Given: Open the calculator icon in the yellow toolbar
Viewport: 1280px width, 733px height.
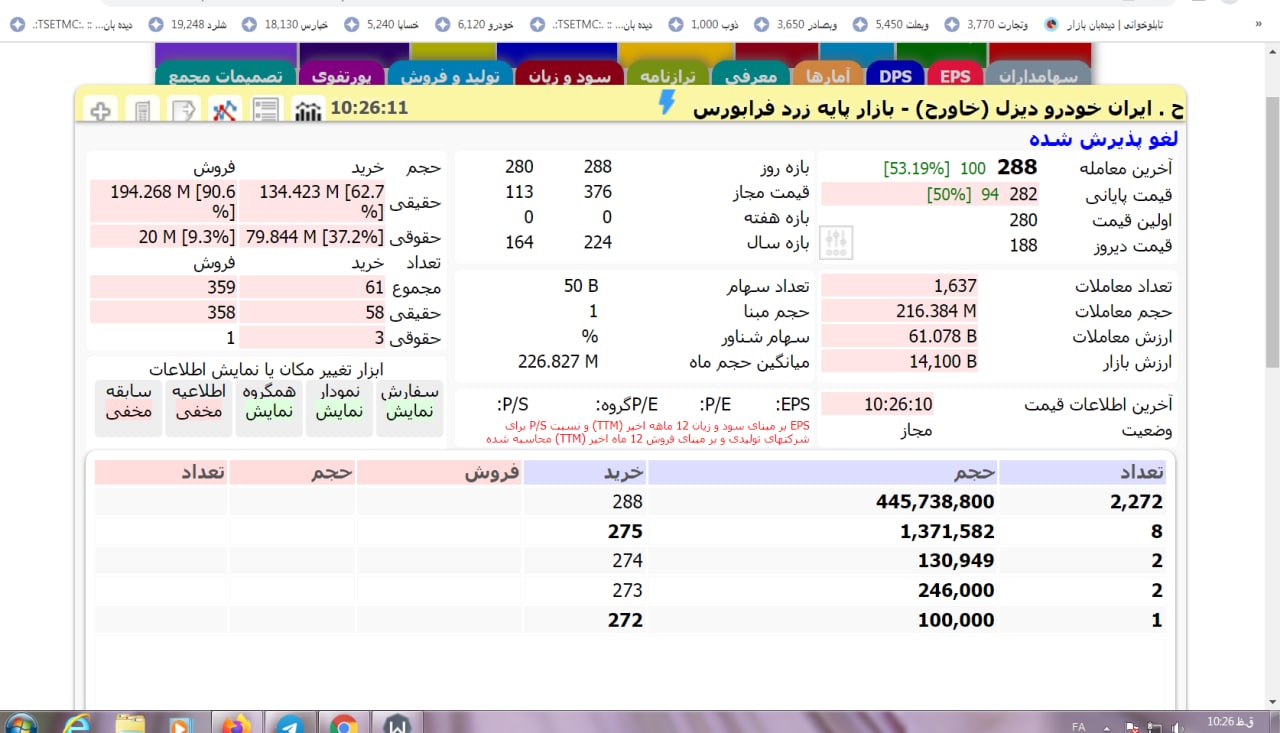Looking at the screenshot, I should point(142,110).
